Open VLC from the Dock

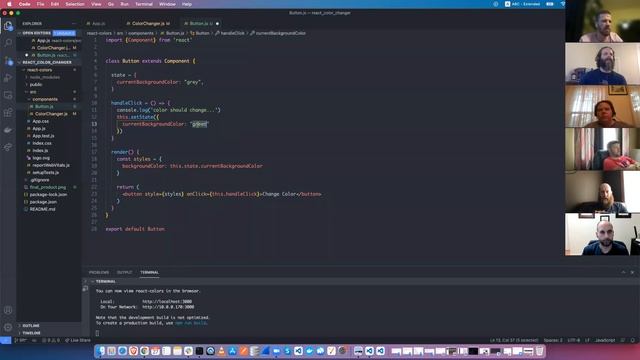pyautogui.click(x=222, y=351)
